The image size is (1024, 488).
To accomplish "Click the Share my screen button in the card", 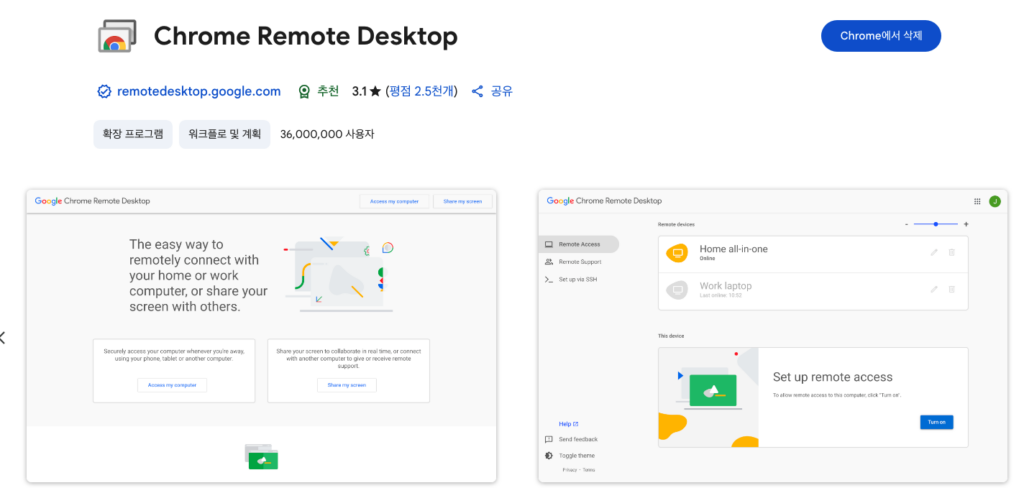I will (347, 385).
